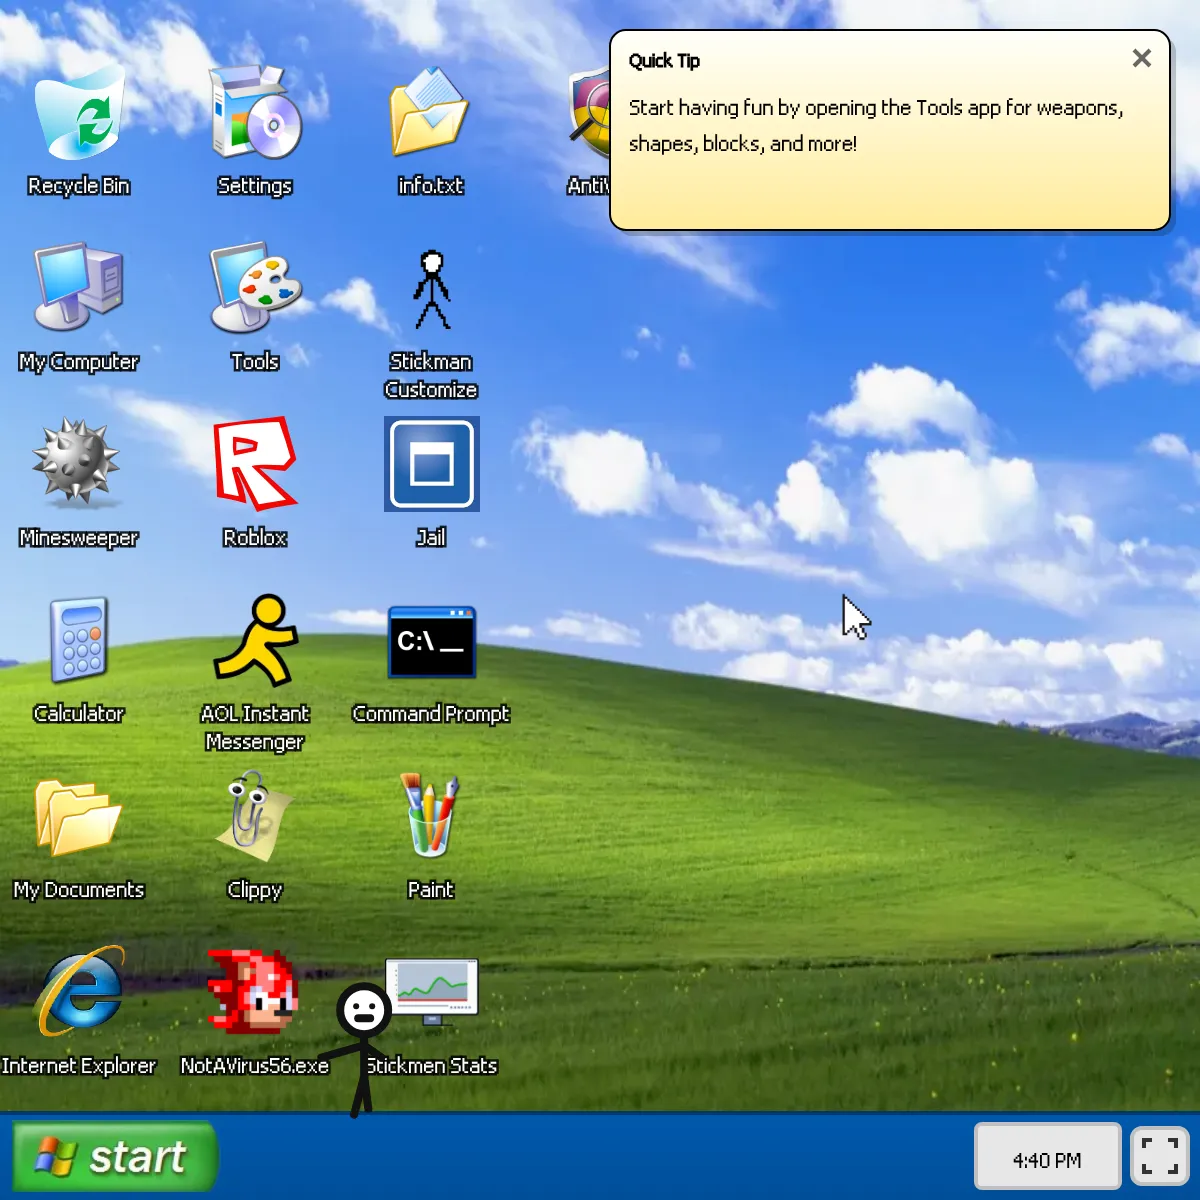Open the Settings desktop icon

[256, 113]
